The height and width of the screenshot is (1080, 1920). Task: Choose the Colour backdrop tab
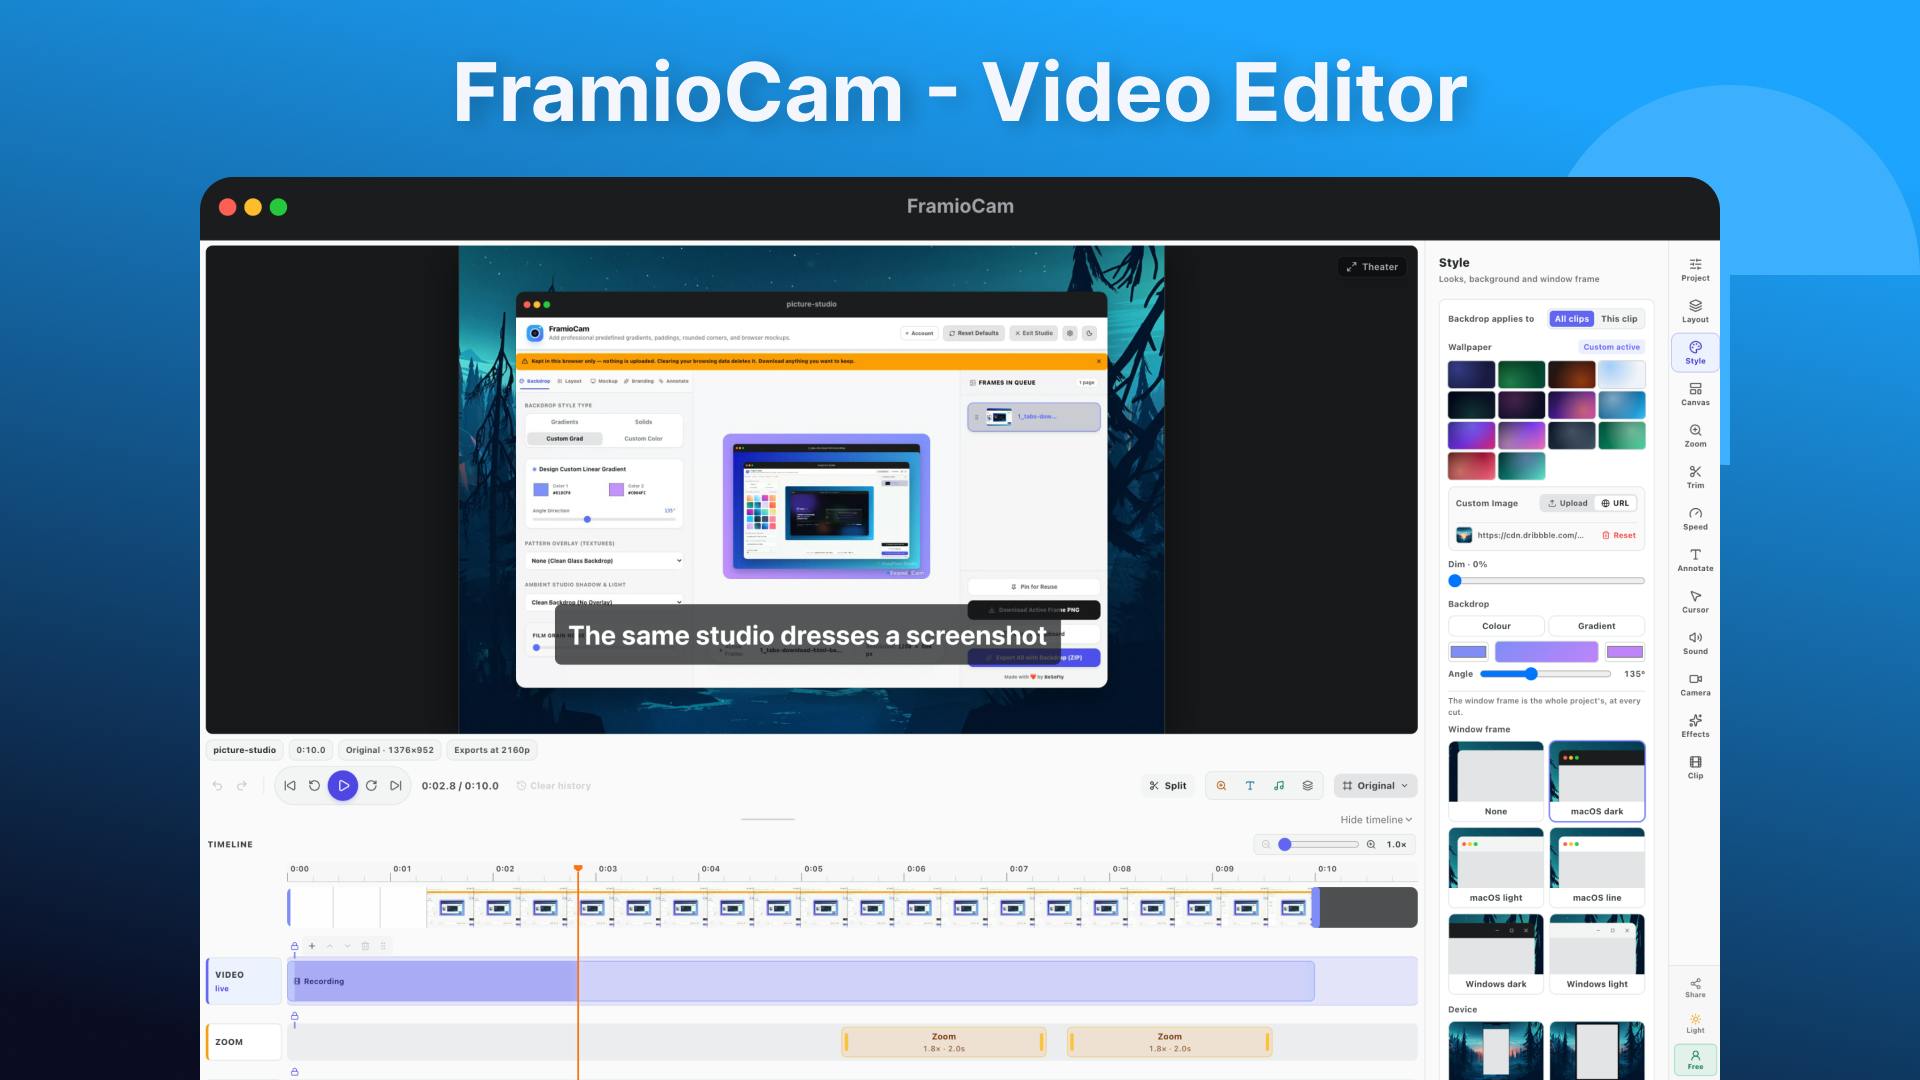tap(1496, 626)
